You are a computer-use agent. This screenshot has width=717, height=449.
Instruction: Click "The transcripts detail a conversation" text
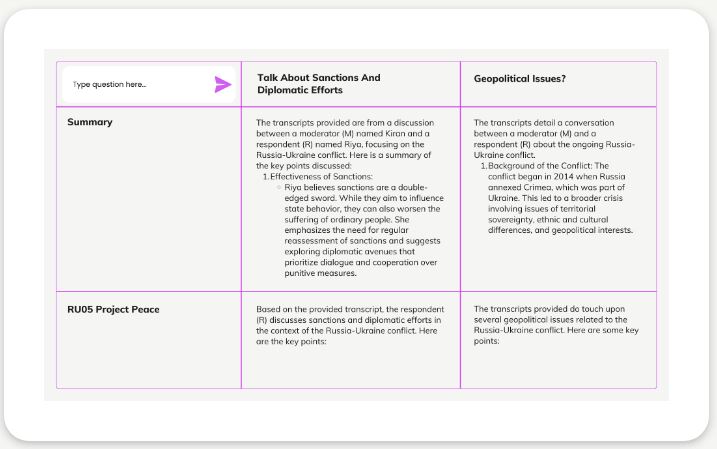click(x=537, y=121)
